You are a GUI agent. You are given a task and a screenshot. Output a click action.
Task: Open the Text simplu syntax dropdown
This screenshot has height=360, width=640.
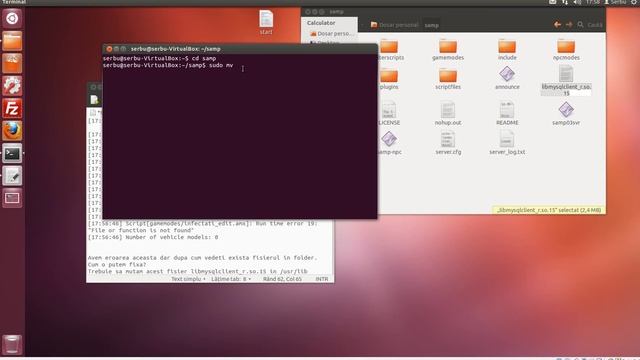coord(188,279)
